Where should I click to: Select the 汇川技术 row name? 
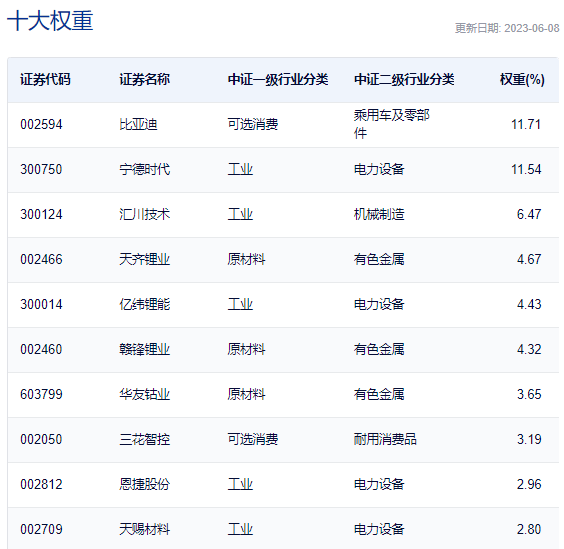145,214
